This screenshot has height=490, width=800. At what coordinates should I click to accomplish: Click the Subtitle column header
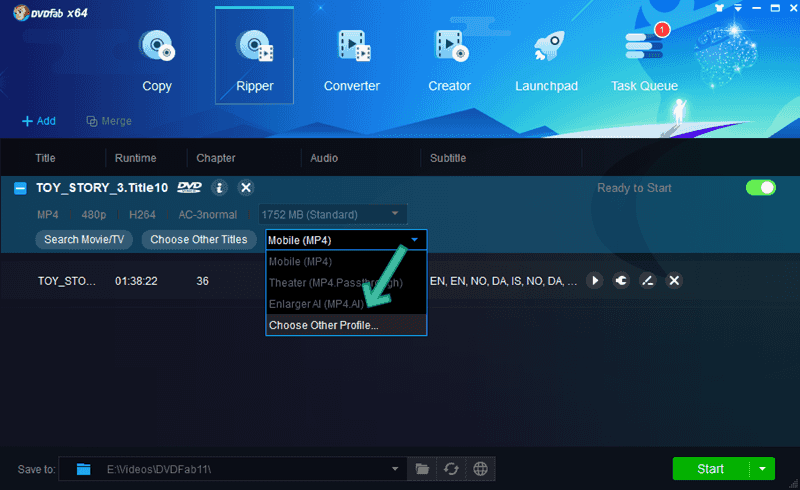coord(448,158)
